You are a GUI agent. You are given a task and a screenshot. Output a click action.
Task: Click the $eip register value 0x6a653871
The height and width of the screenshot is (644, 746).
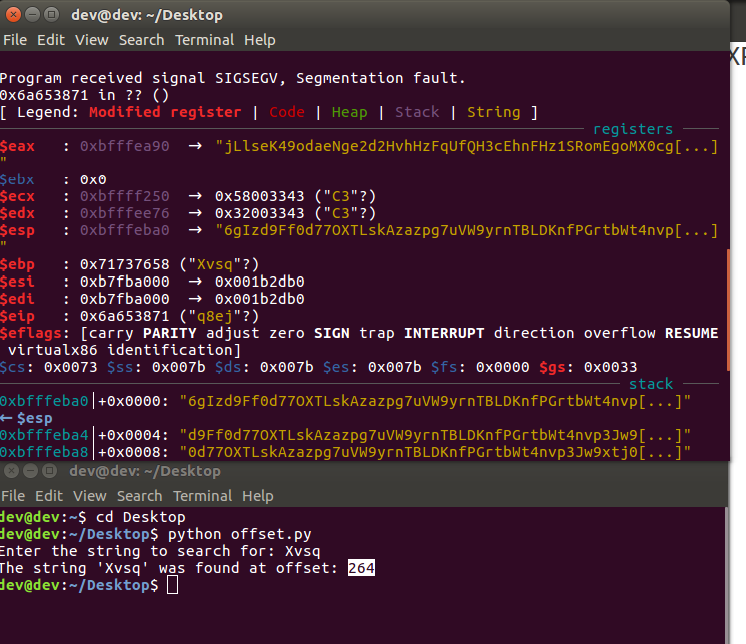[124, 316]
